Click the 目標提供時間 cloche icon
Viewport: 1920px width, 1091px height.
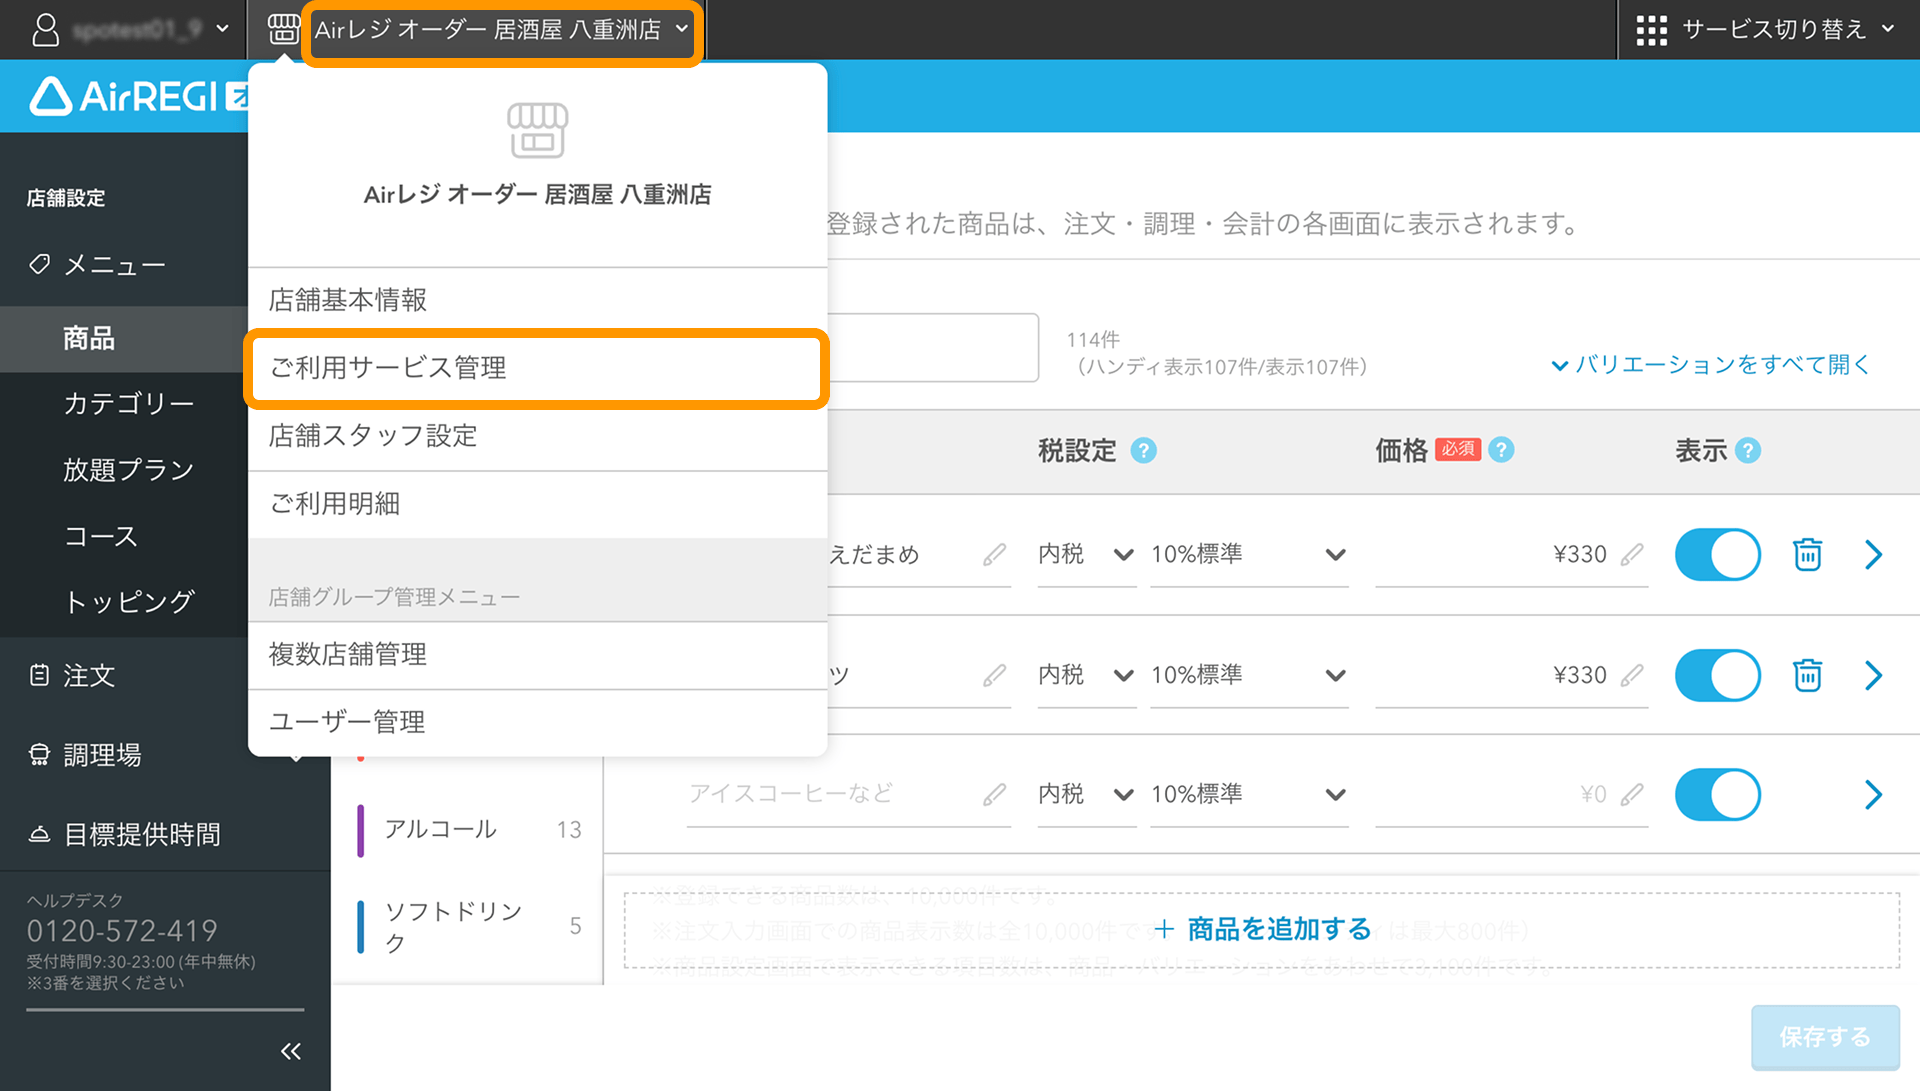click(39, 834)
